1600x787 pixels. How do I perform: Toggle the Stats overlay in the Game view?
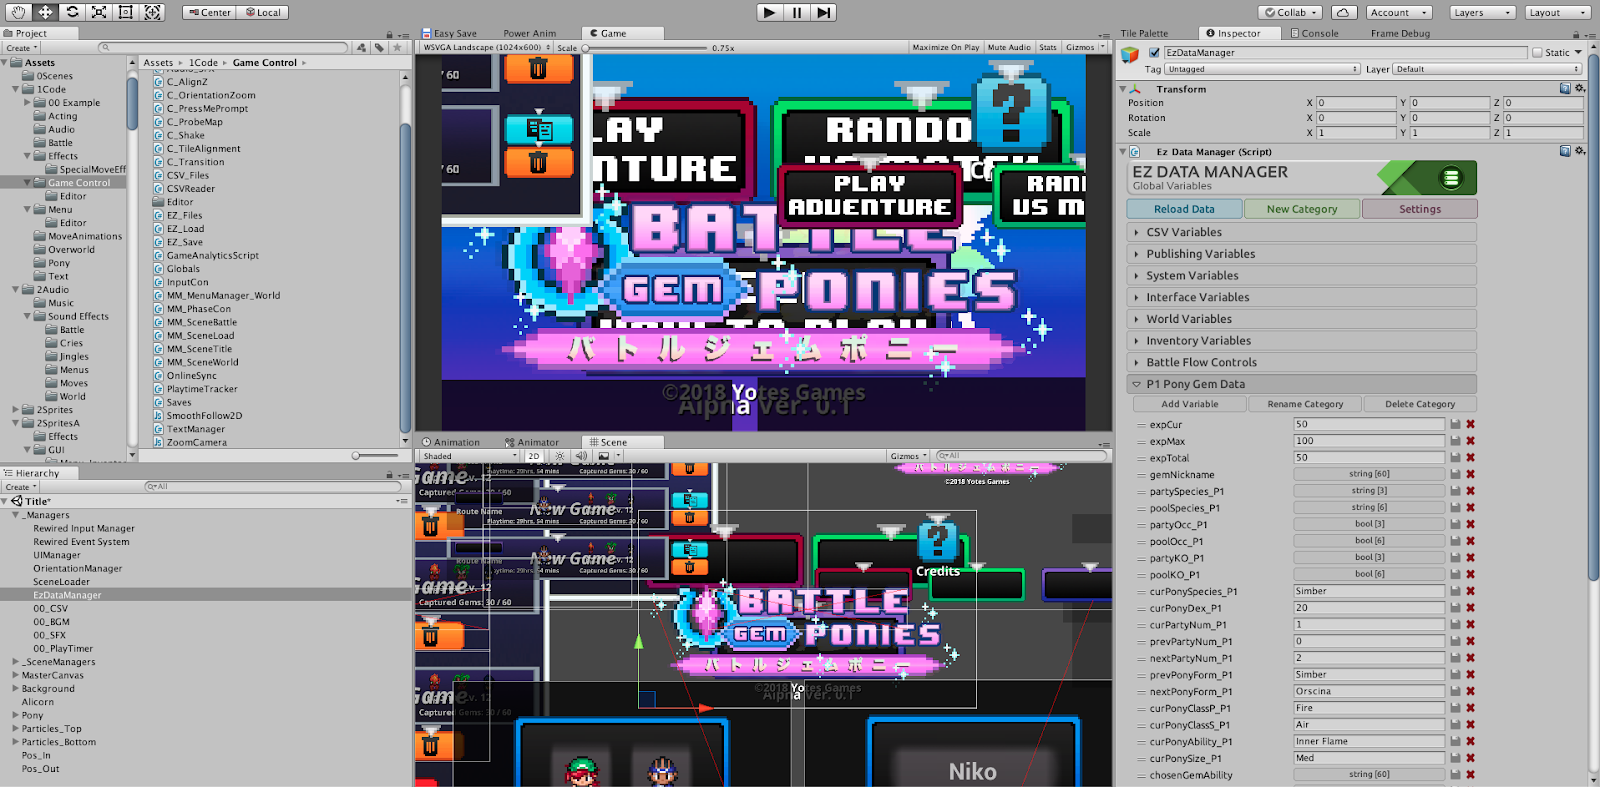pos(1048,47)
